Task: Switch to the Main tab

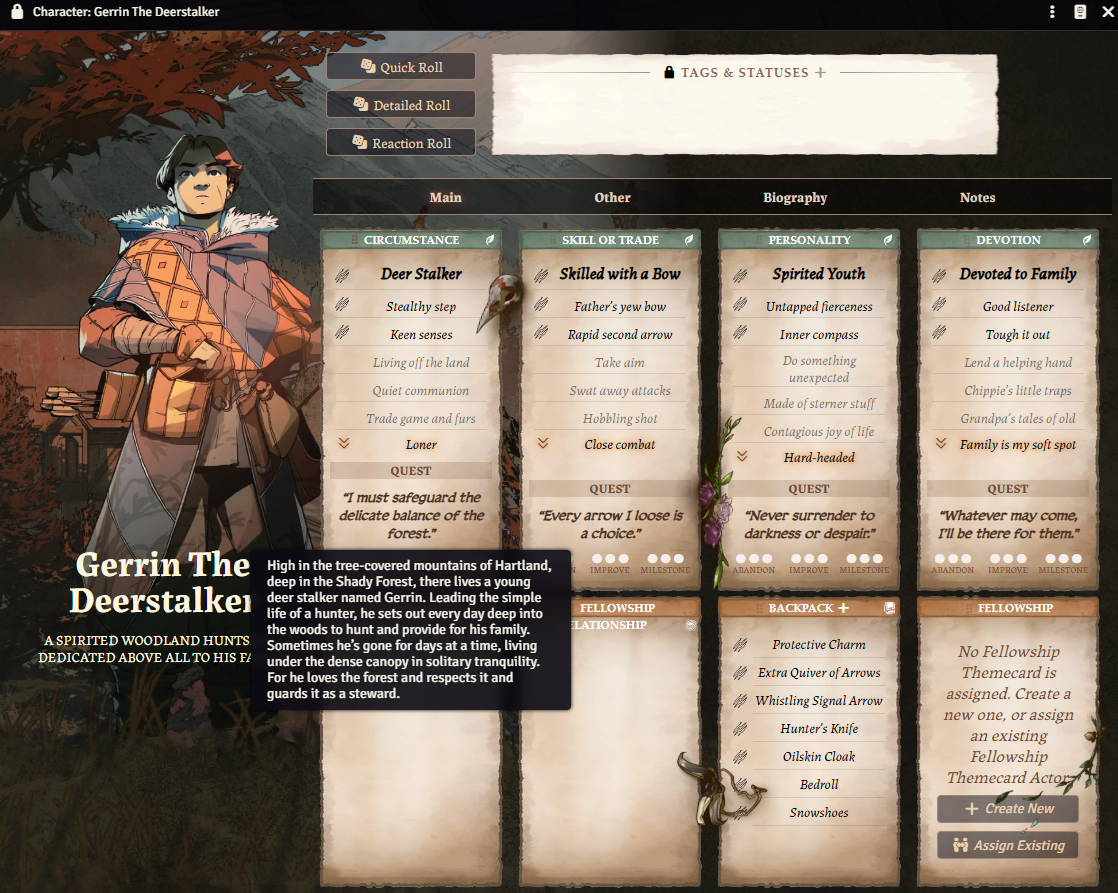Action: (446, 198)
